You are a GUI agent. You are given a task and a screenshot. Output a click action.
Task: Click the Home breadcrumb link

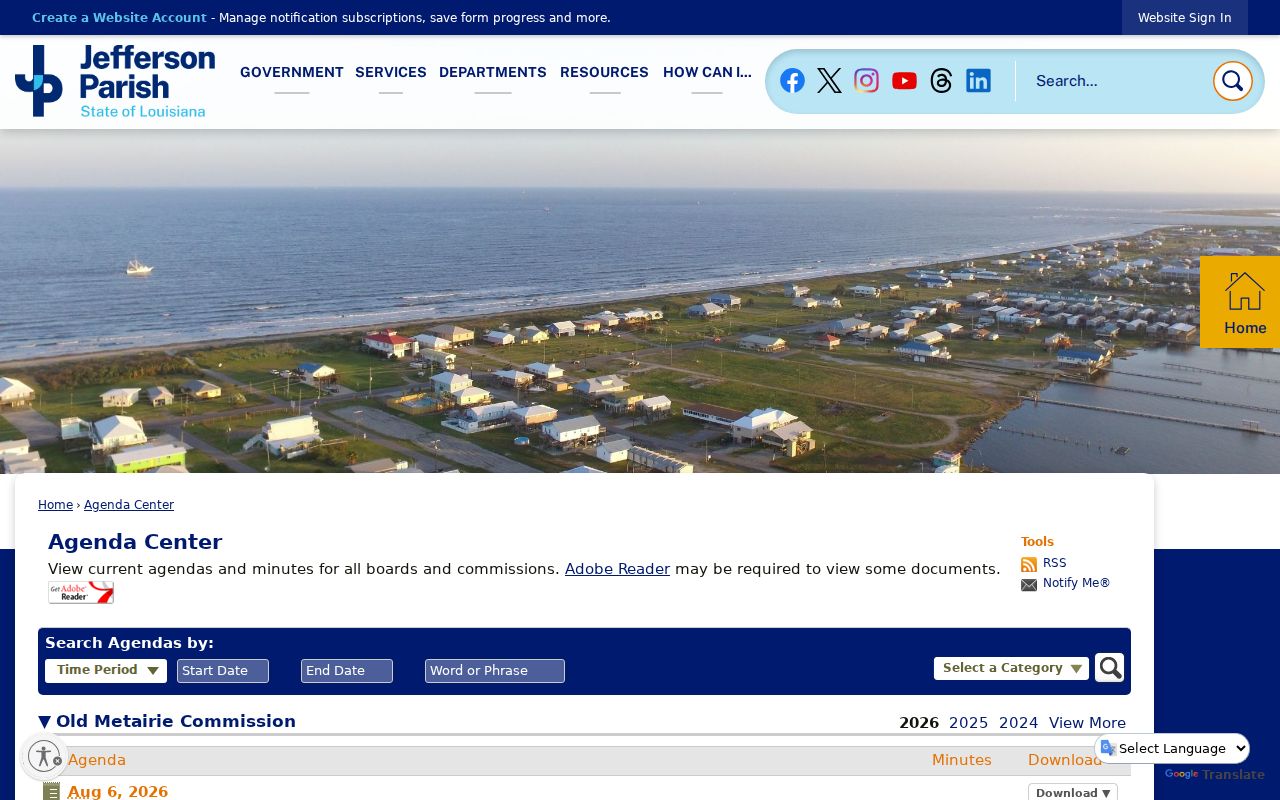55,505
